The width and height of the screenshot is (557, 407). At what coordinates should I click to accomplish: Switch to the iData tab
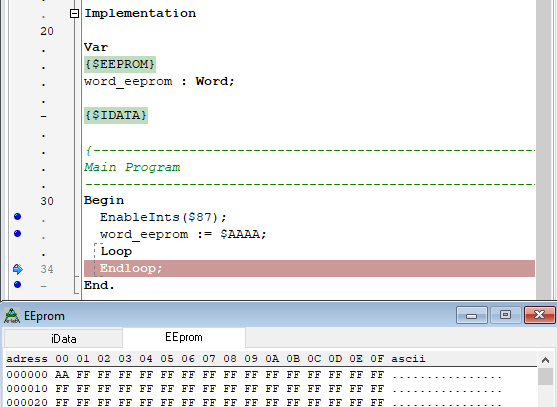(x=64, y=338)
